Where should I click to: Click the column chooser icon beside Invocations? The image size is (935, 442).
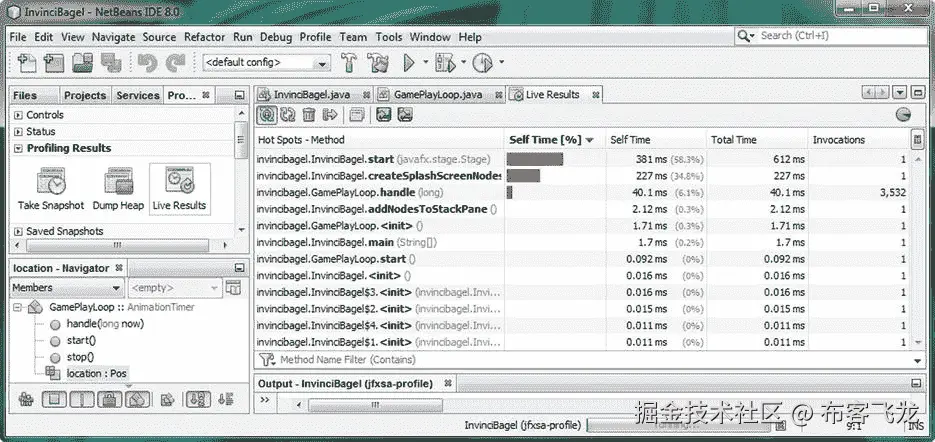[917, 140]
